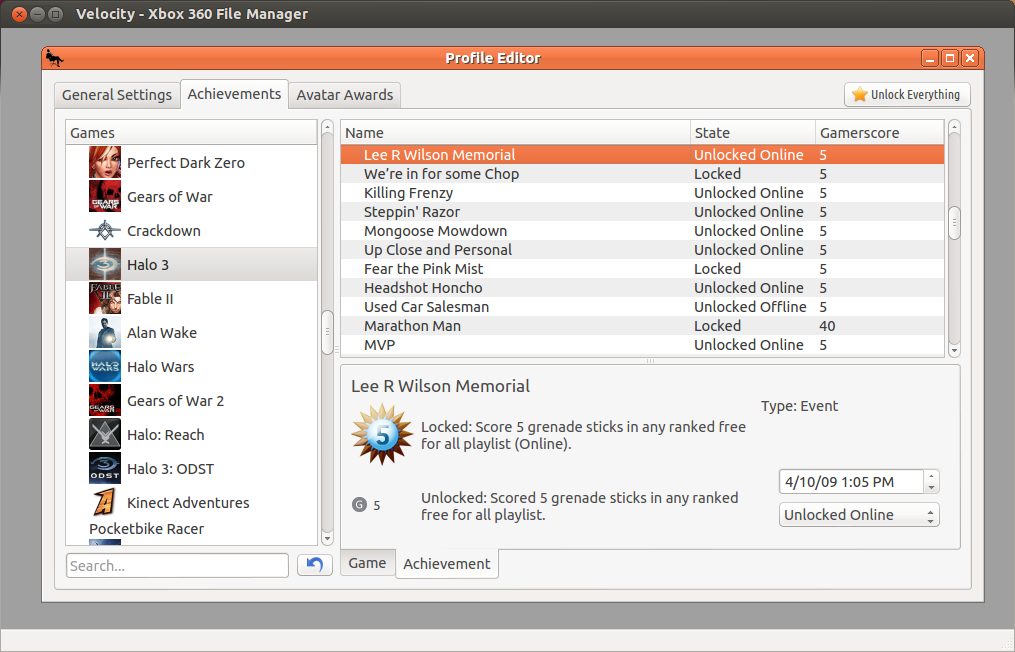Minimize the Velocity main window
The image size is (1015, 652).
click(38, 14)
